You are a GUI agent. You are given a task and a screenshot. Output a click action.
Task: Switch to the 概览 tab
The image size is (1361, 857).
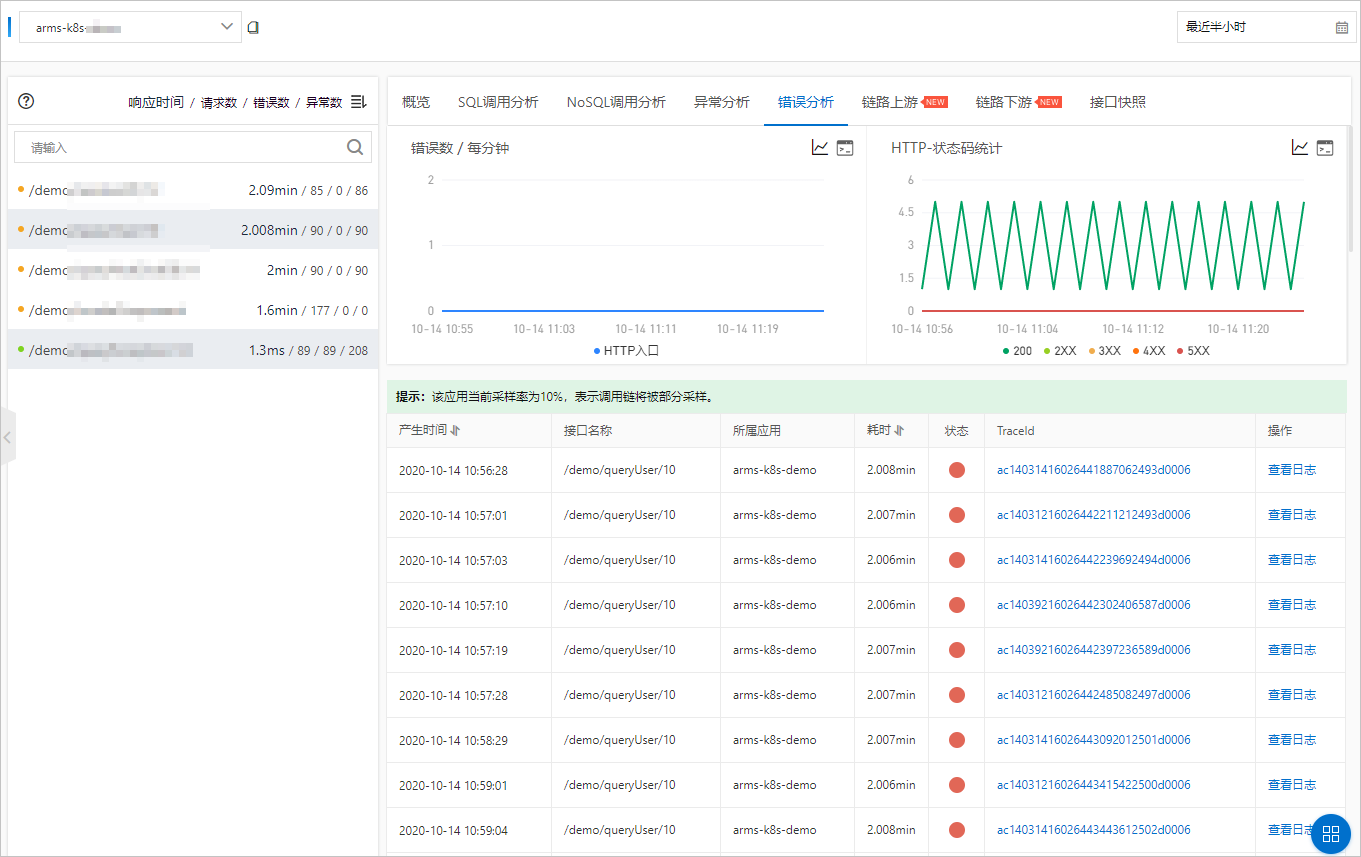tap(416, 102)
